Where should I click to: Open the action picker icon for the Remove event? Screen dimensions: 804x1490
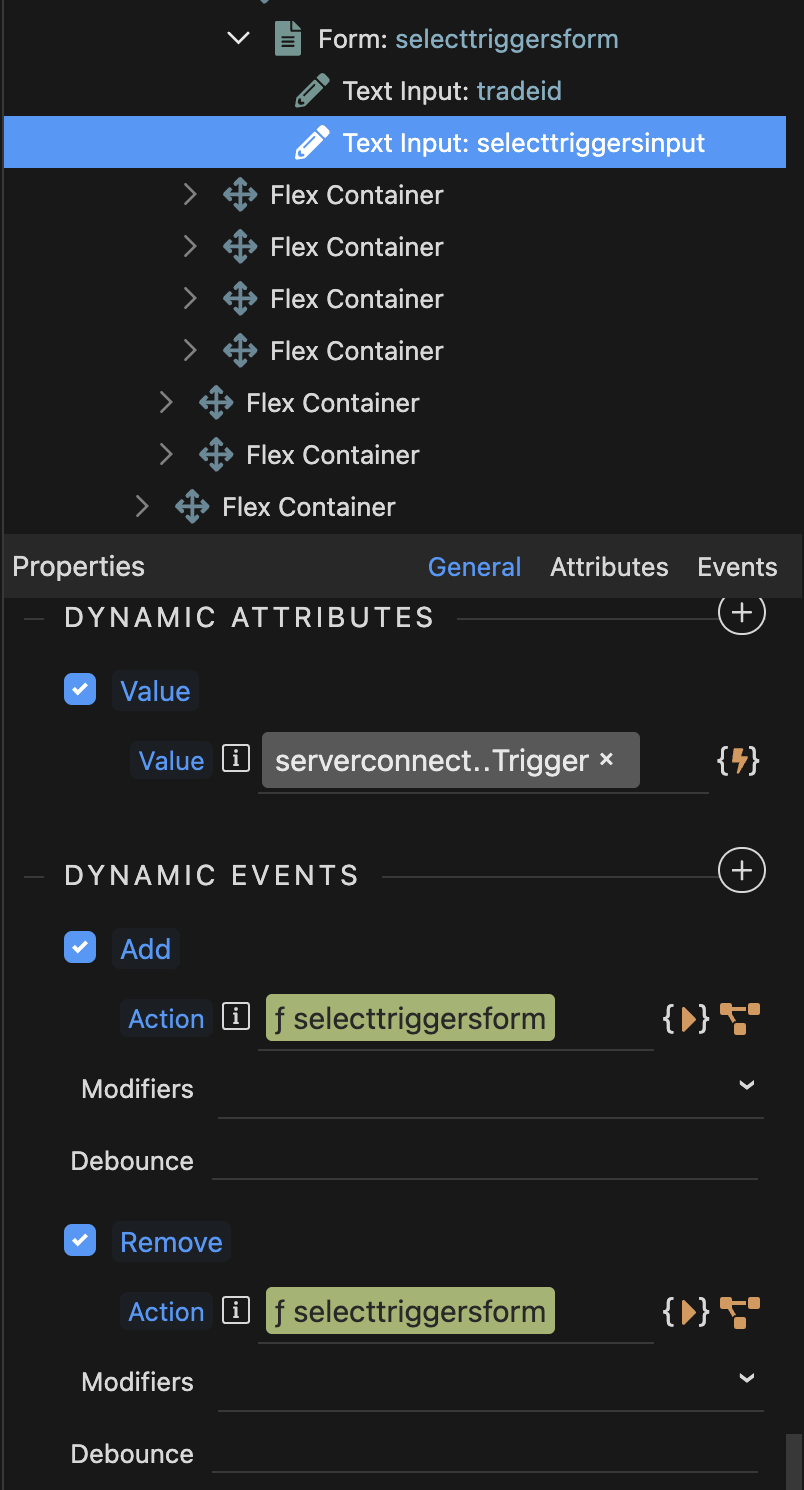click(x=686, y=1311)
